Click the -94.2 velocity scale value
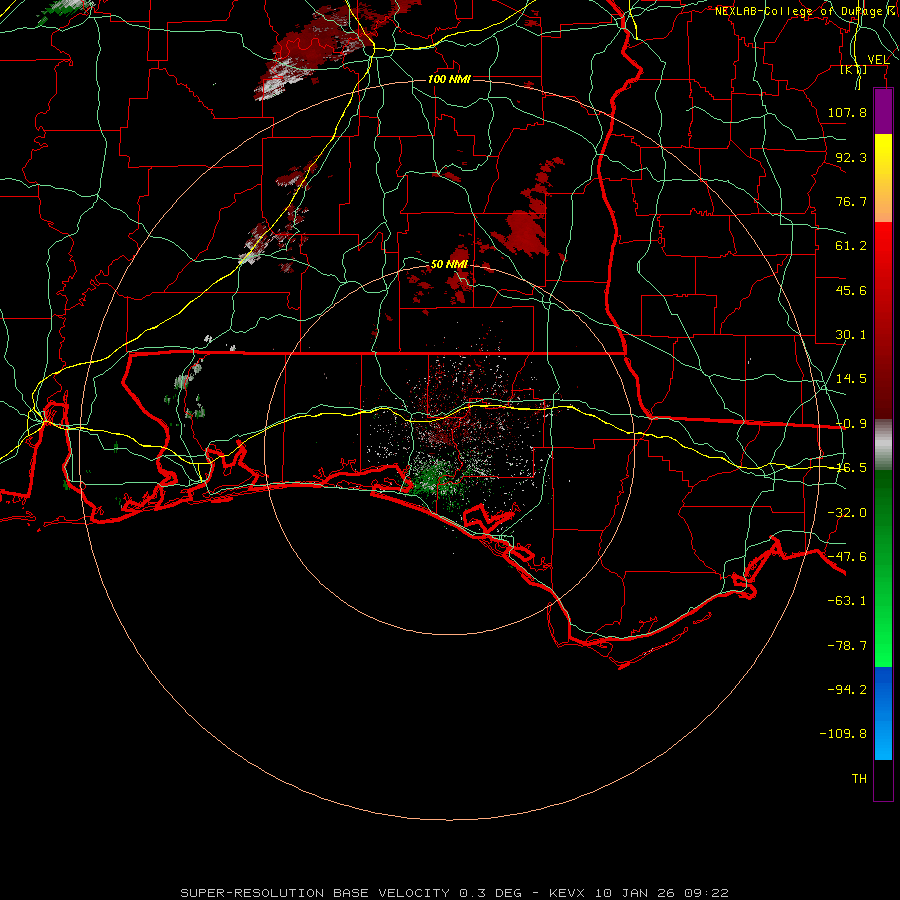 [847, 690]
